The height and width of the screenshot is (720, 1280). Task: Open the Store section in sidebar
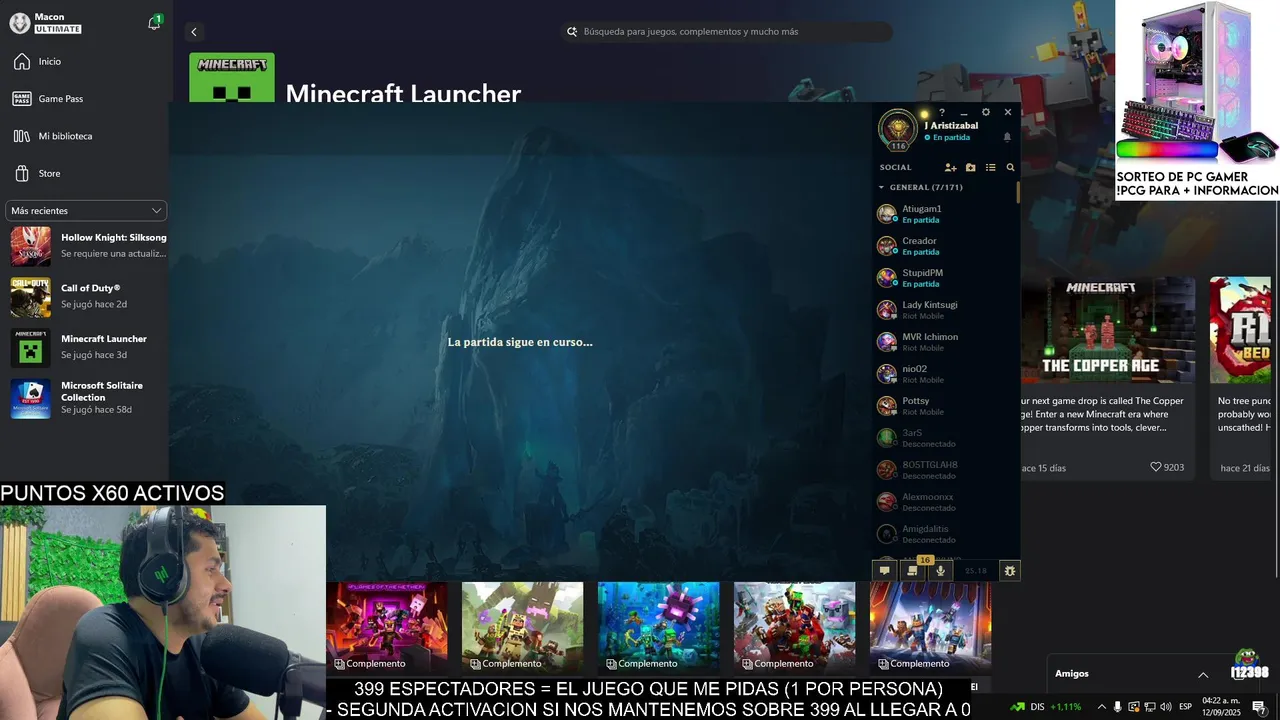click(85, 174)
